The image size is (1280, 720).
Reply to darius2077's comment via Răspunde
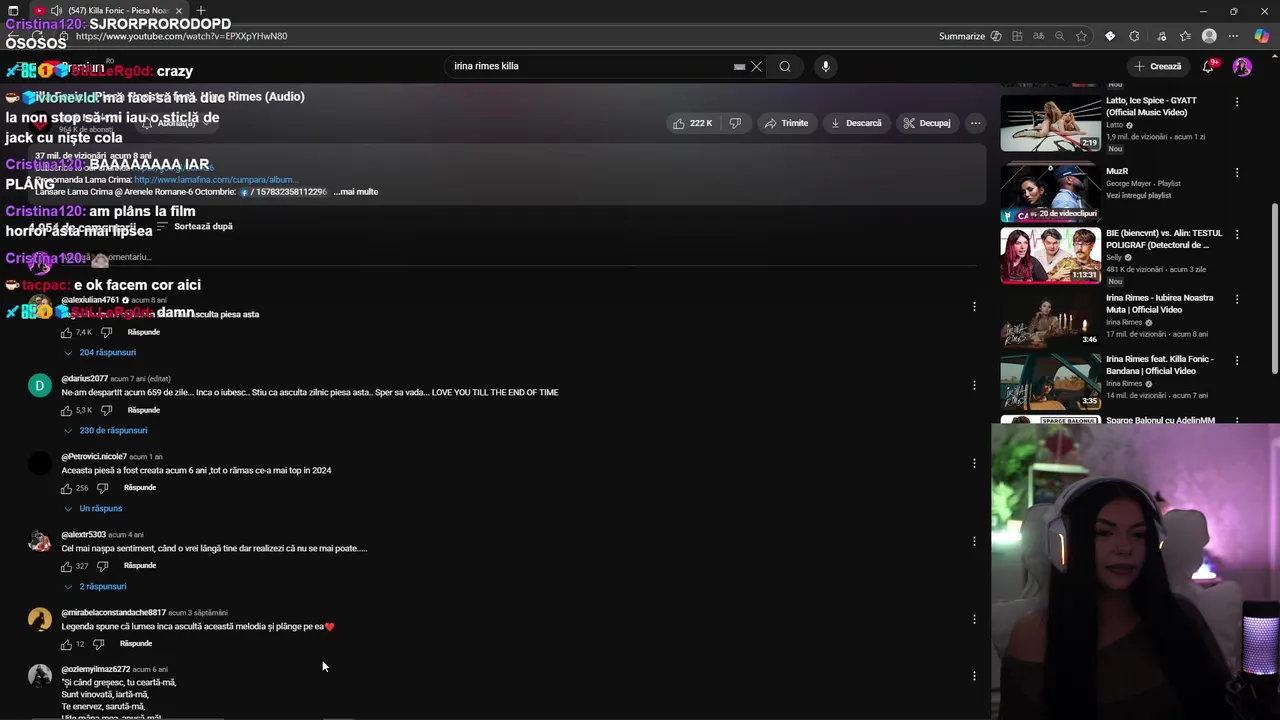pos(144,410)
